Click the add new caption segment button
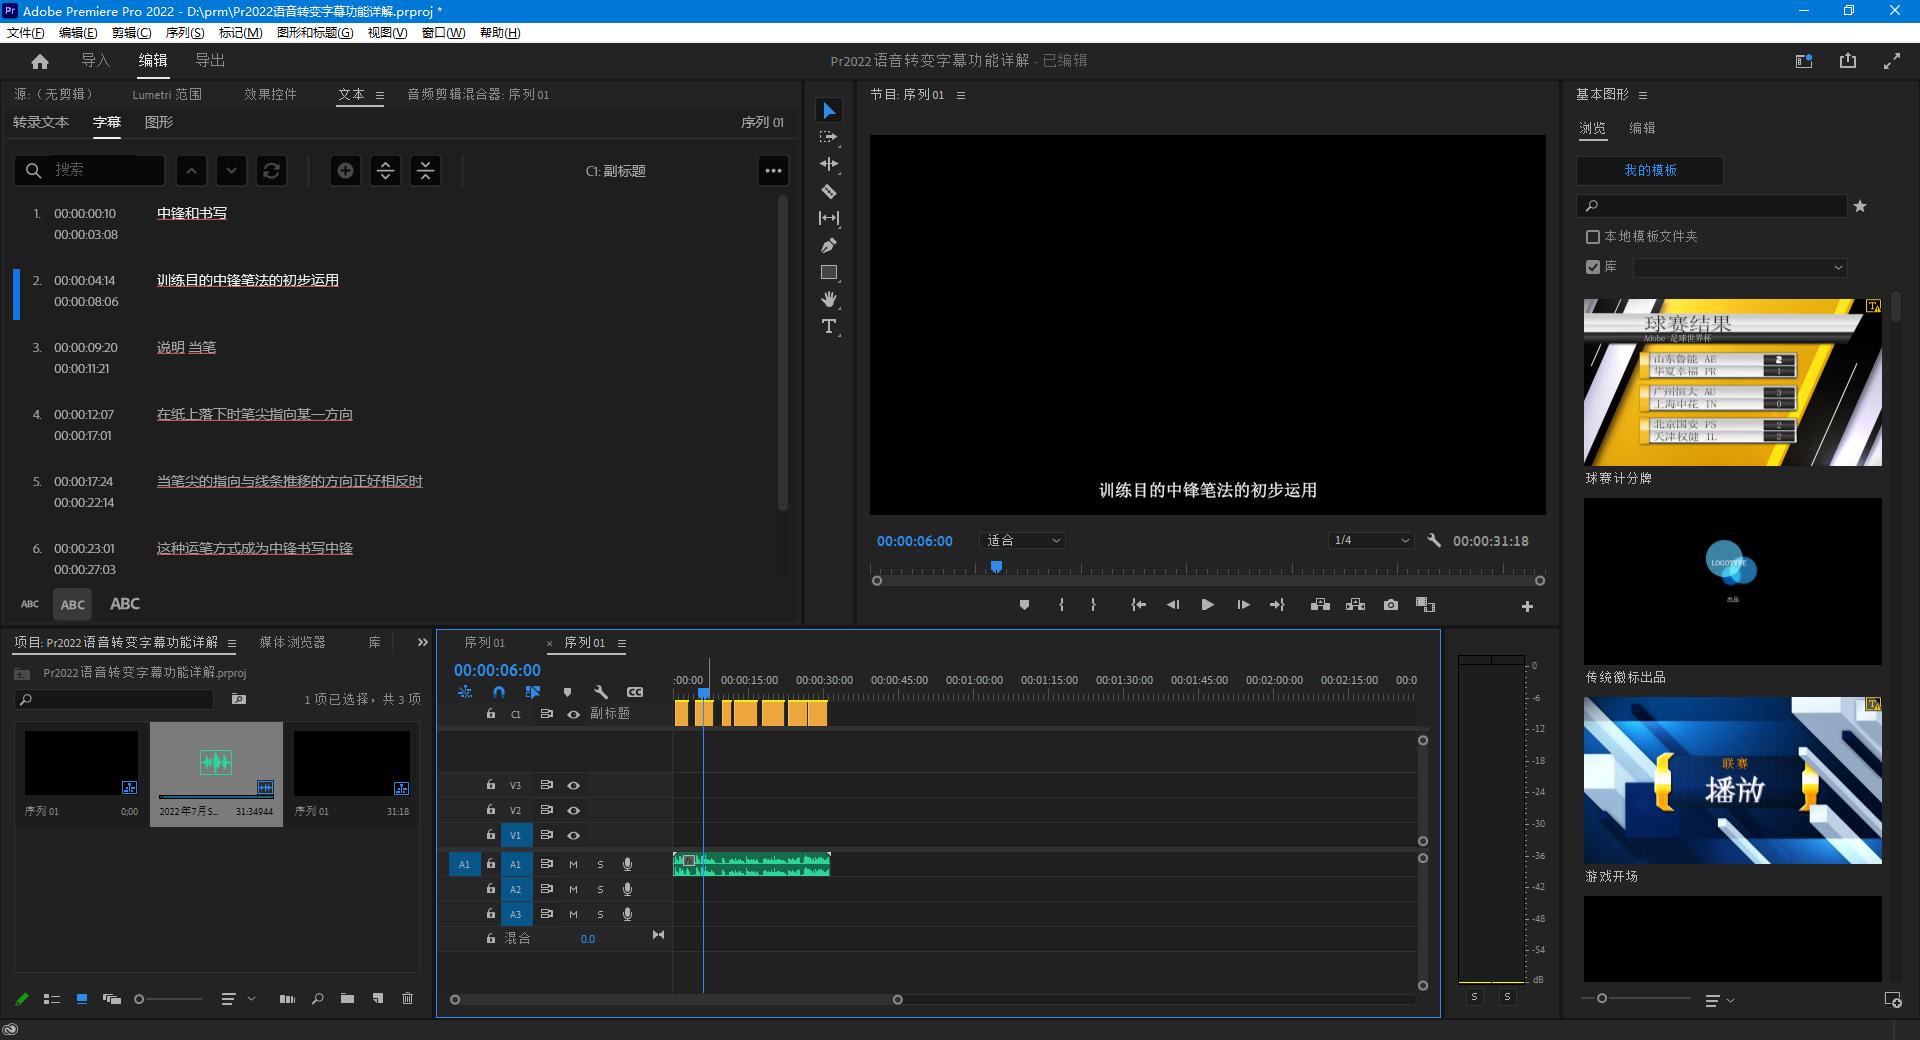Image resolution: width=1920 pixels, height=1040 pixels. [x=345, y=170]
